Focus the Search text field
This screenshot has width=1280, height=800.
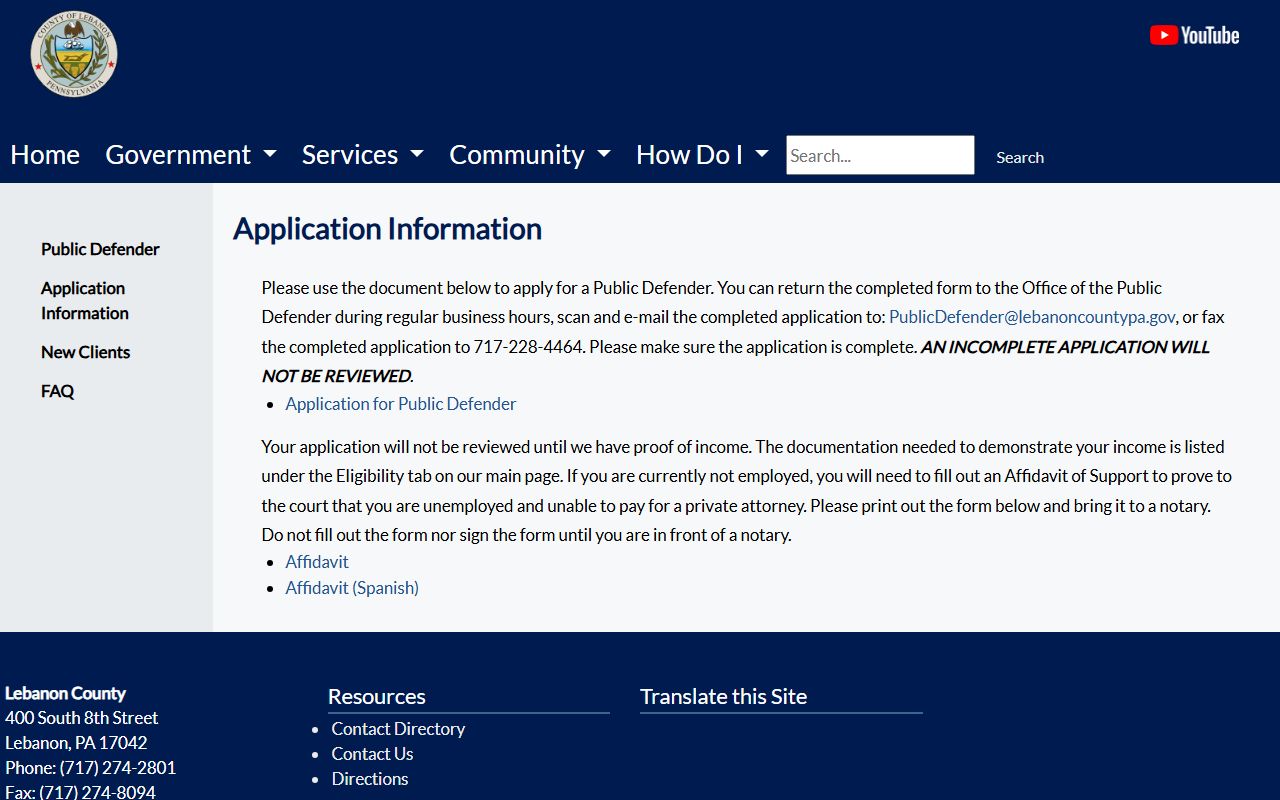coord(880,155)
